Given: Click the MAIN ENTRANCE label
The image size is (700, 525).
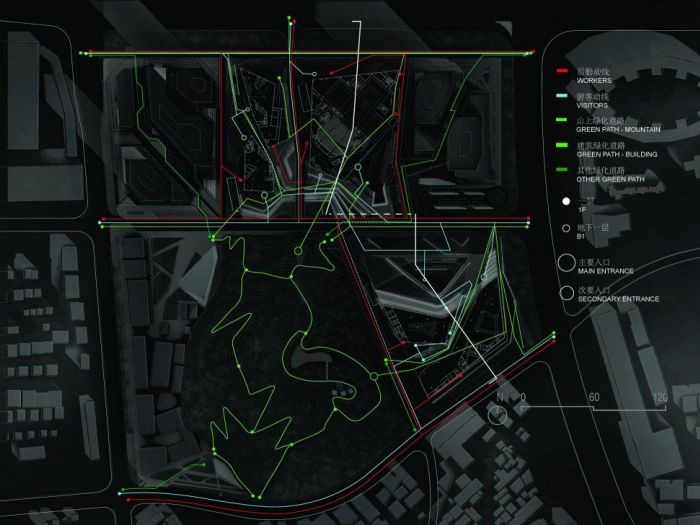Looking at the screenshot, I should click(605, 271).
